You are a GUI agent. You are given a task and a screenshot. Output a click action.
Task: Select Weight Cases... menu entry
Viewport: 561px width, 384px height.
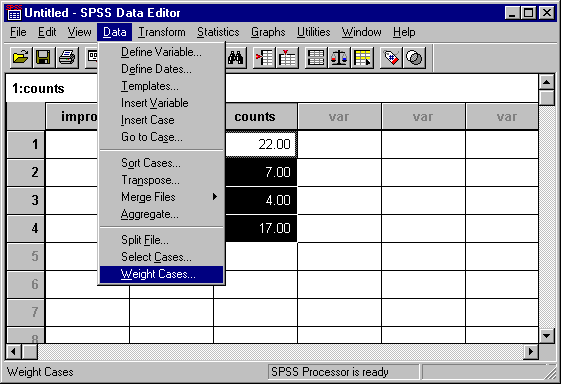click(161, 274)
